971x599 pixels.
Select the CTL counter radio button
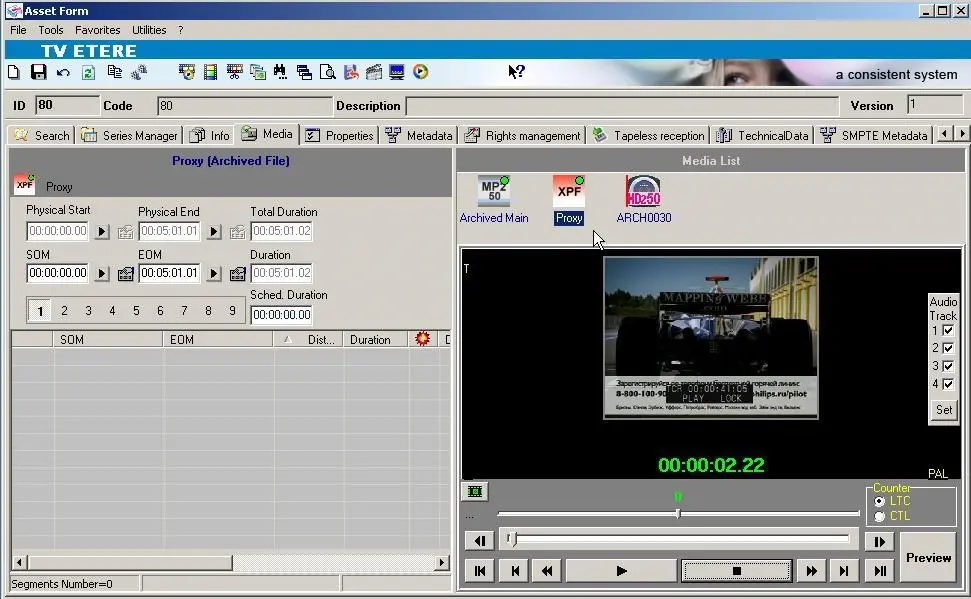tap(880, 516)
